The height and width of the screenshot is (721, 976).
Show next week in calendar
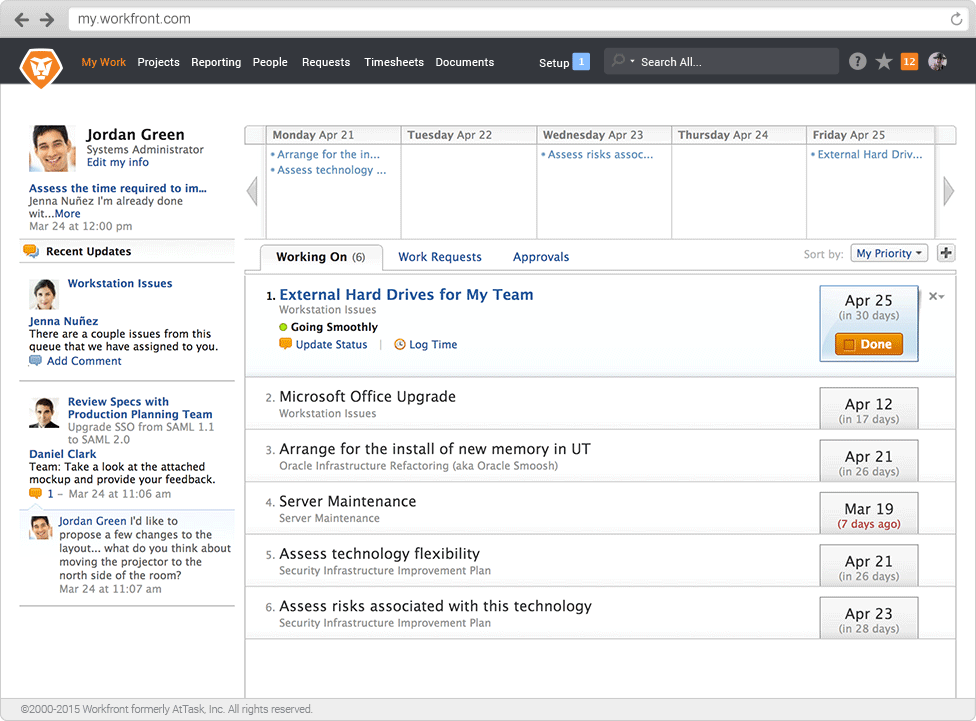pos(948,191)
